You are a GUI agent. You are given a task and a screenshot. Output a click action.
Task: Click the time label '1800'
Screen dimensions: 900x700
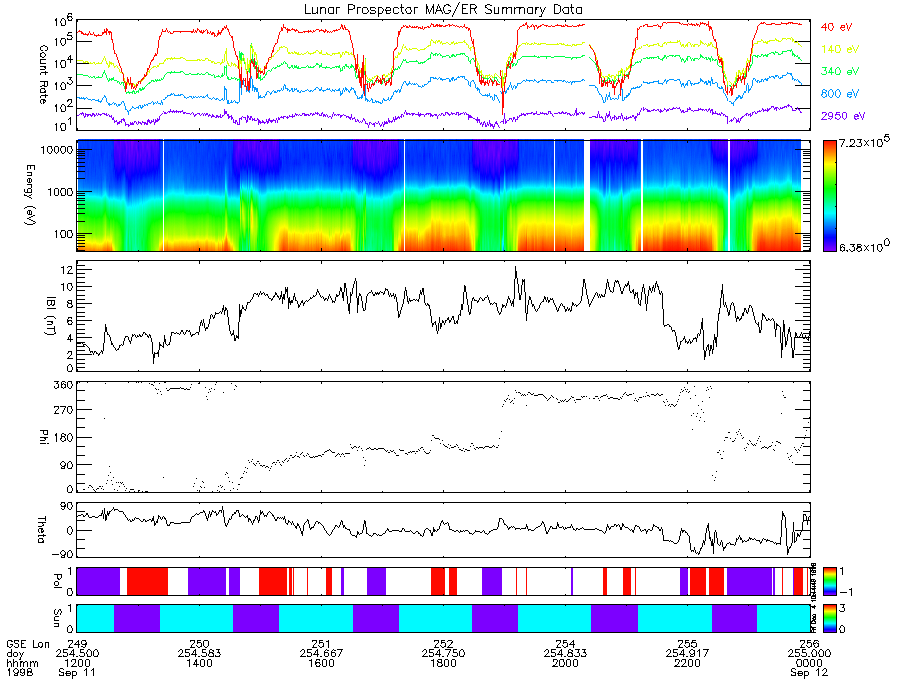(x=444, y=663)
